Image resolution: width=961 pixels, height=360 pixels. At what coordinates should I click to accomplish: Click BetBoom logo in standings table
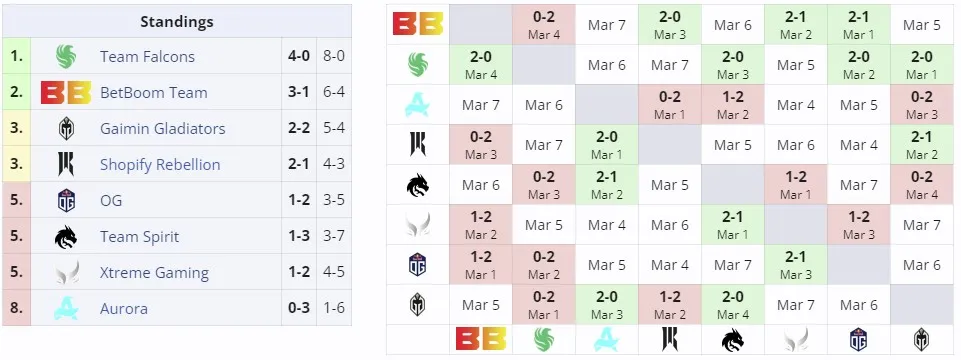pos(66,93)
